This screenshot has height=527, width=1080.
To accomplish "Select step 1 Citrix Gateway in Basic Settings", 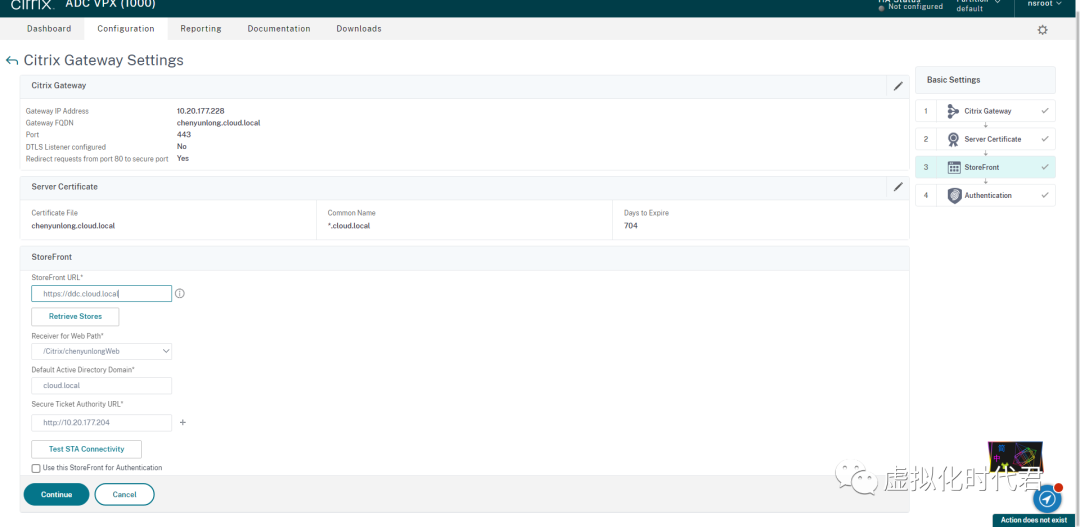I will click(x=985, y=111).
